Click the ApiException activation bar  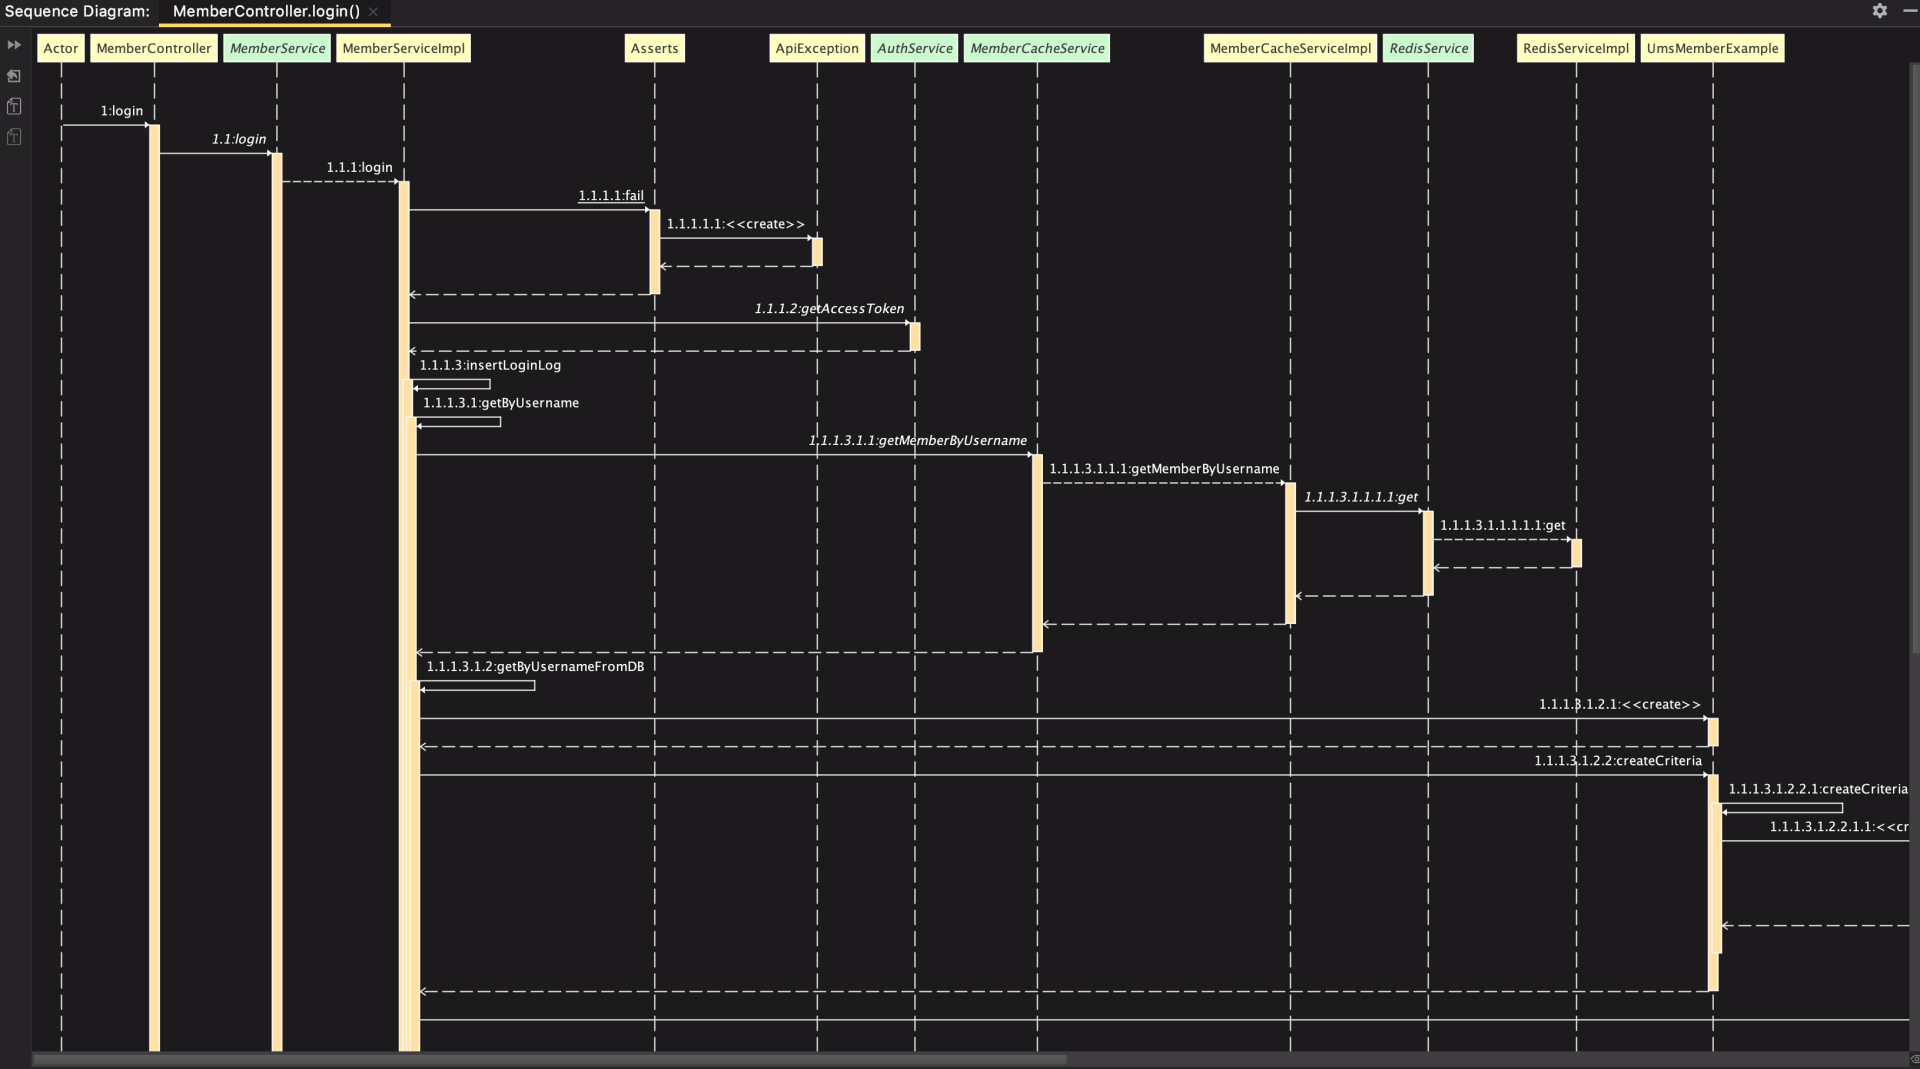[817, 252]
